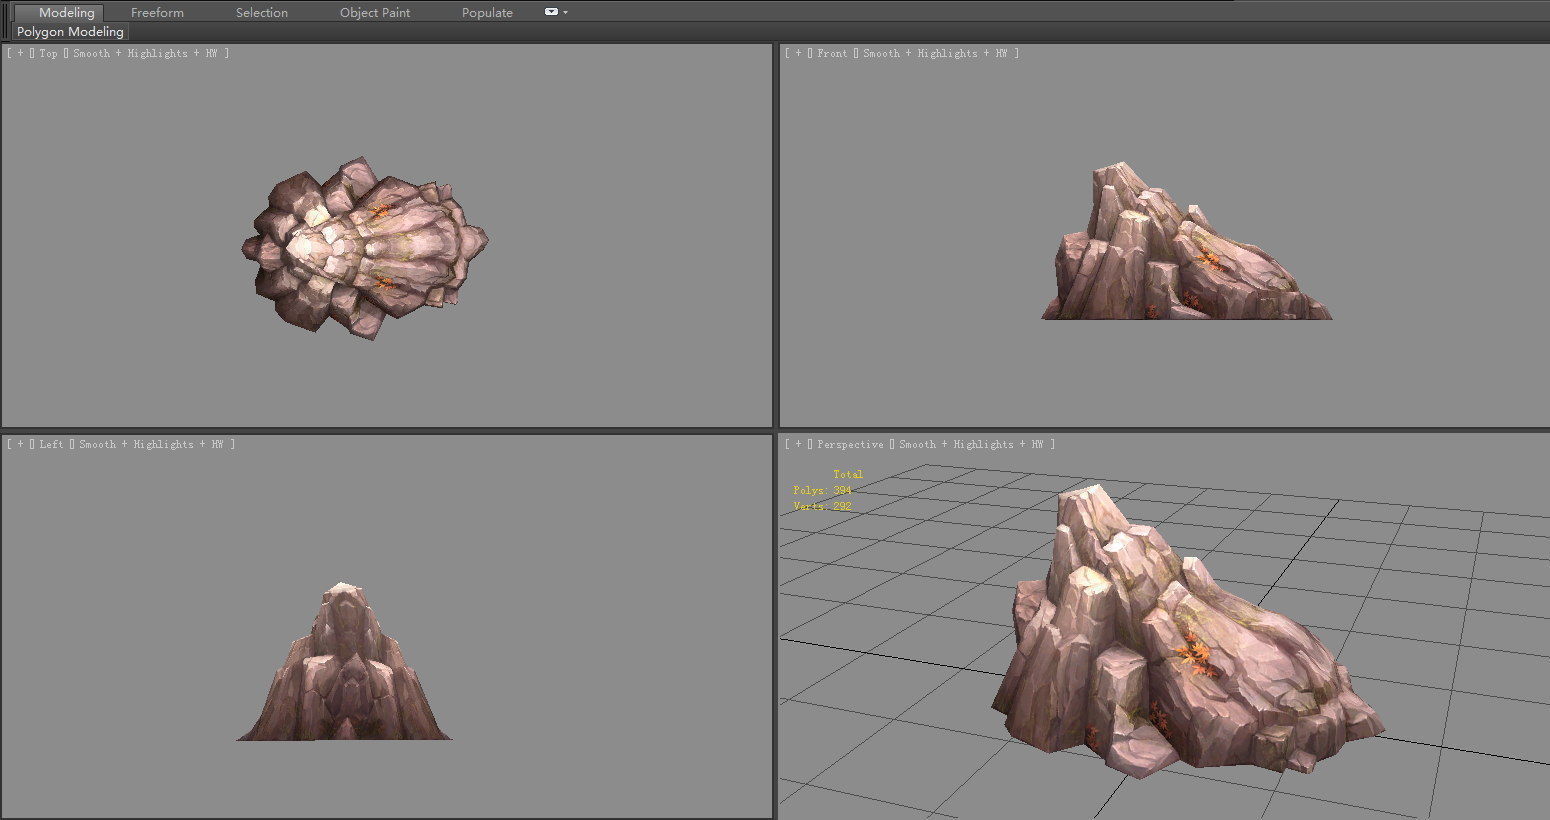Open Top viewport Smooth + Highlights shading menu
1550x820 pixels.
click(145, 53)
